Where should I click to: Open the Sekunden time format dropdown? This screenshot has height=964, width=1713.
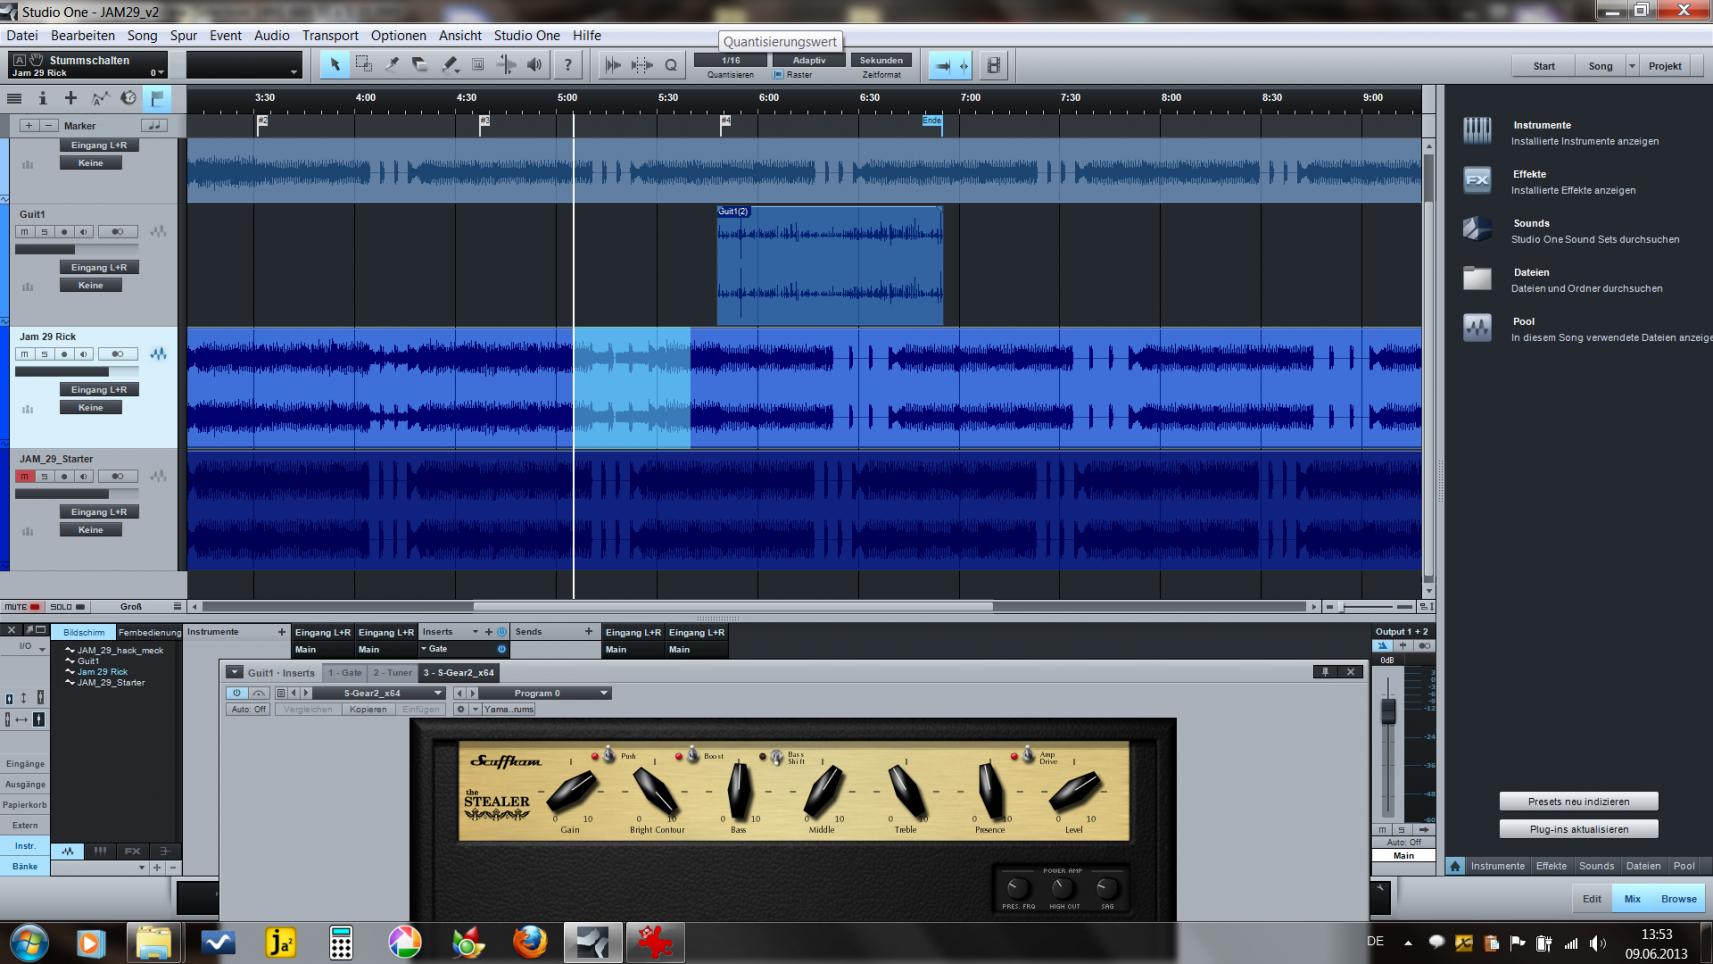[x=881, y=60]
